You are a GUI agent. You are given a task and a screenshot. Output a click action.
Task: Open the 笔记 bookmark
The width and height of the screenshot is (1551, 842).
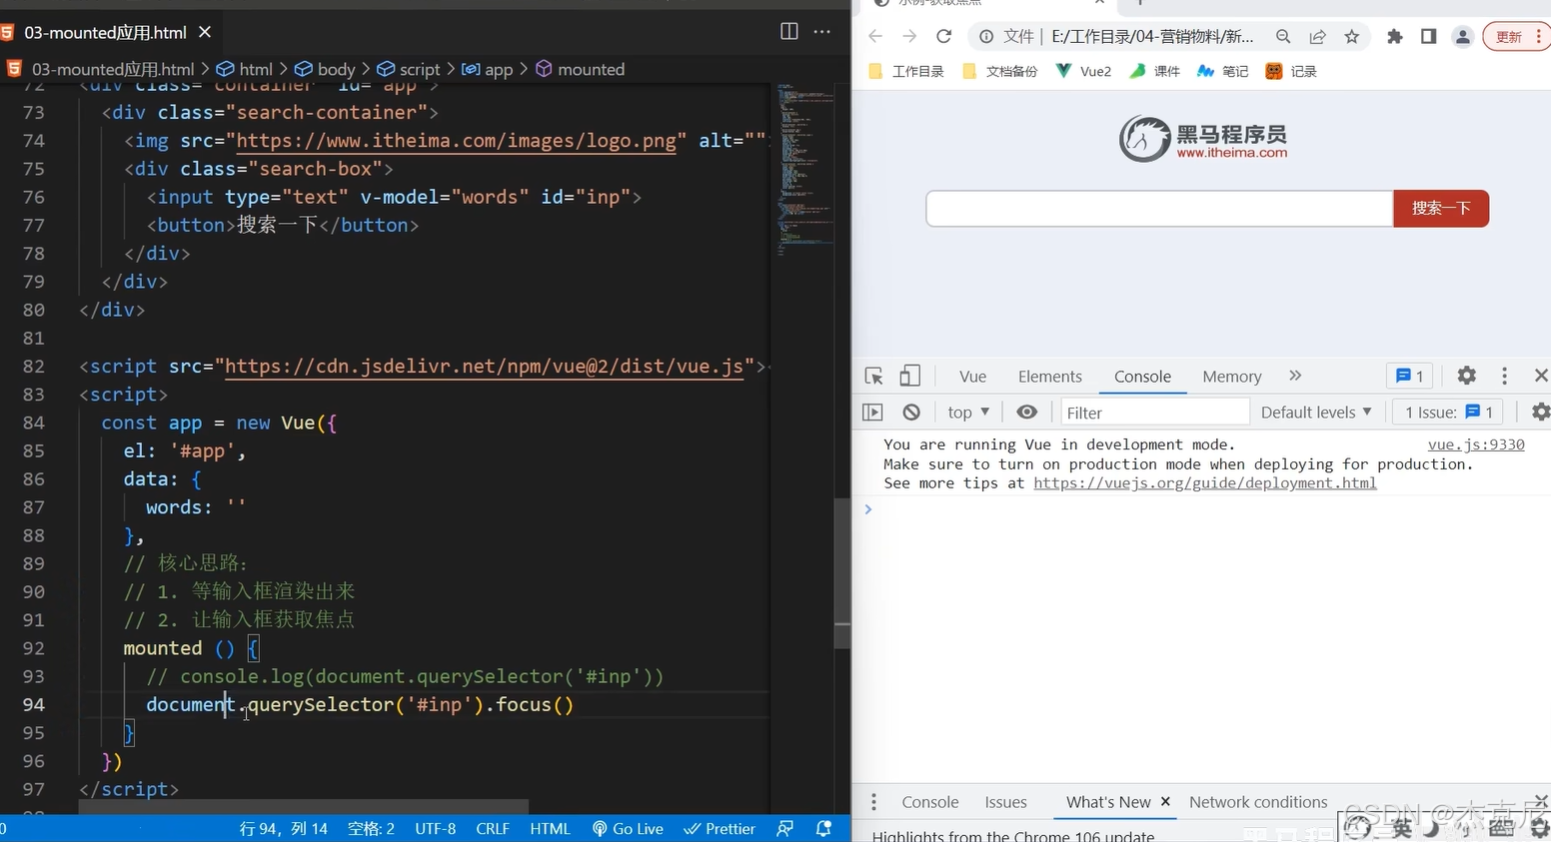tap(1223, 71)
